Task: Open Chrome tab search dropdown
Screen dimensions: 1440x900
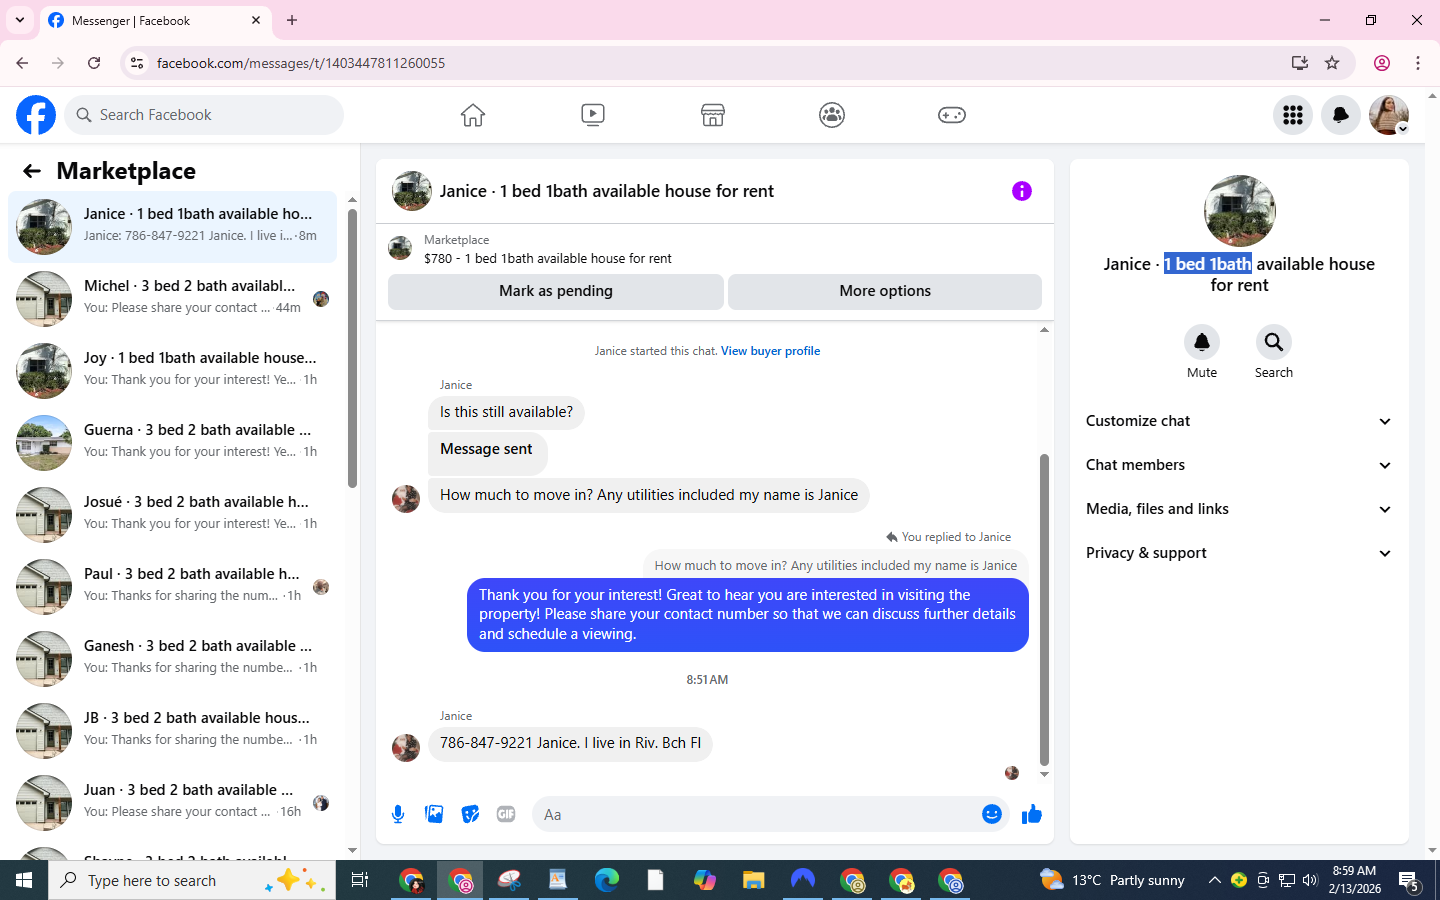Action: (x=20, y=20)
